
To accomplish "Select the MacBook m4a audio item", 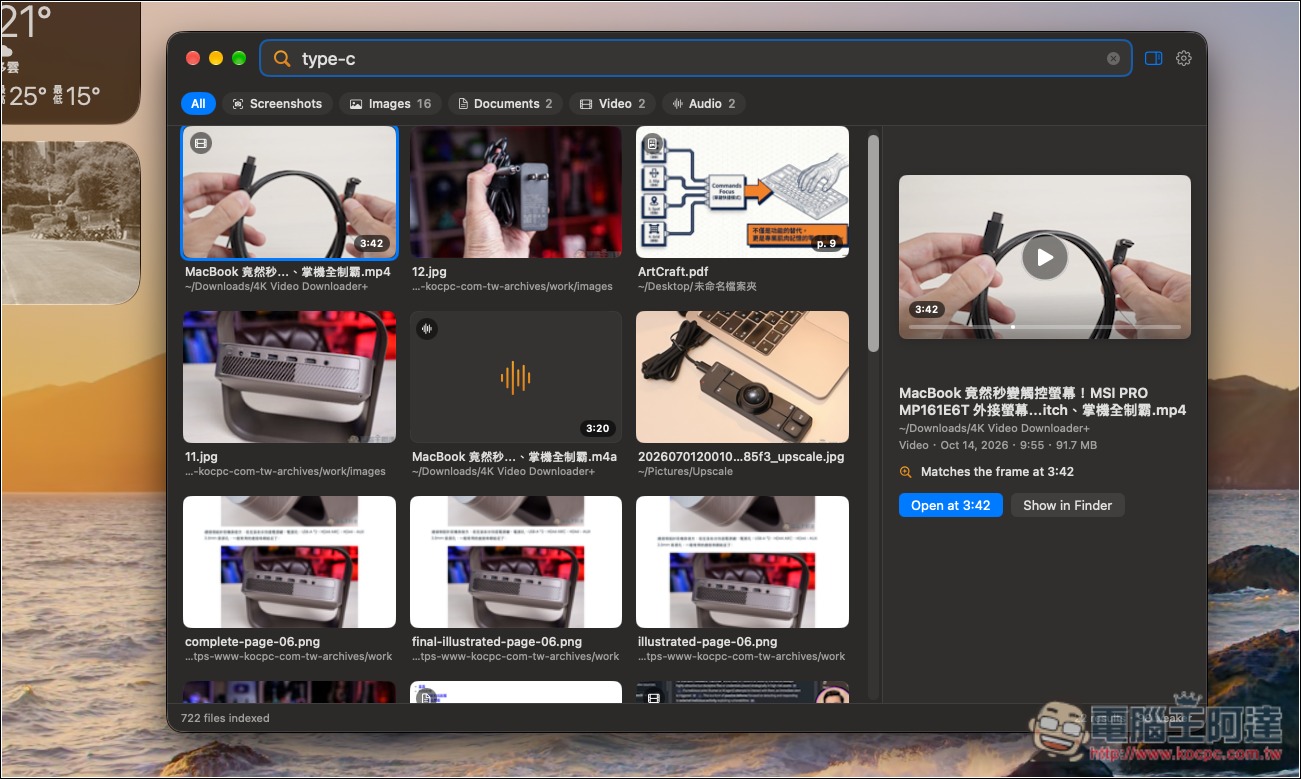I will pos(516,377).
